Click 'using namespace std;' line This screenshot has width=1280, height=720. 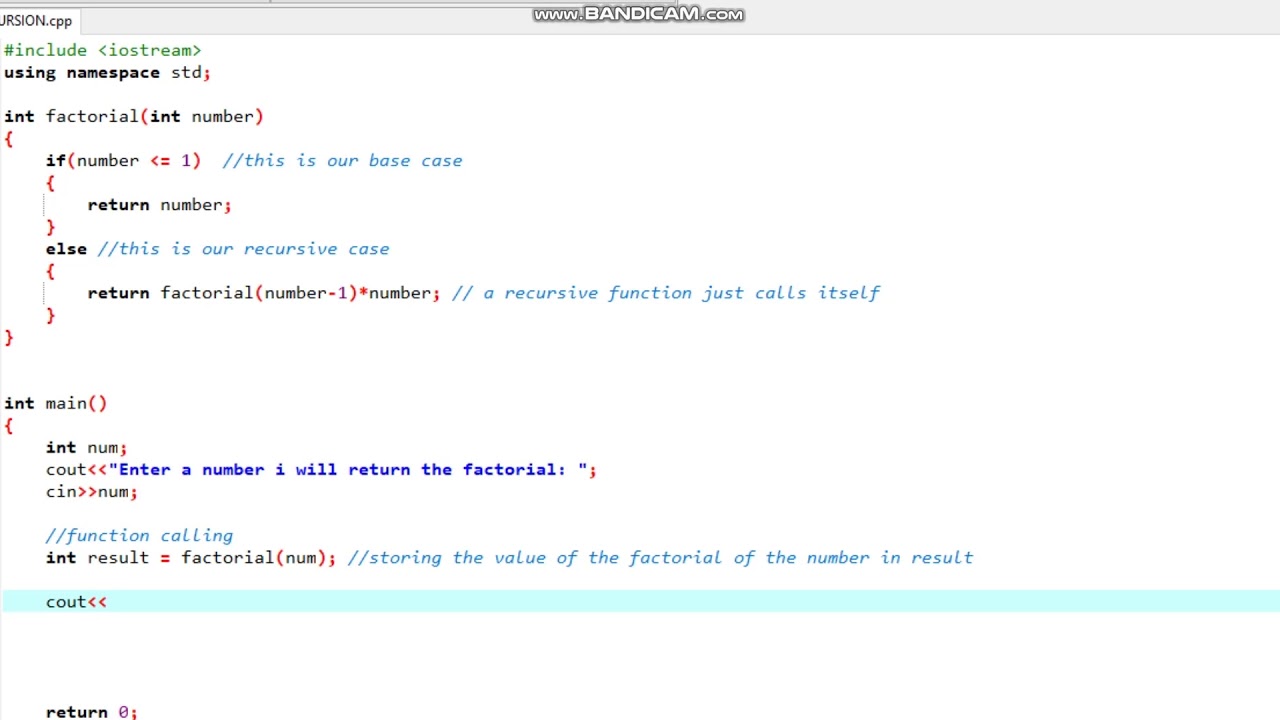pyautogui.click(x=107, y=72)
